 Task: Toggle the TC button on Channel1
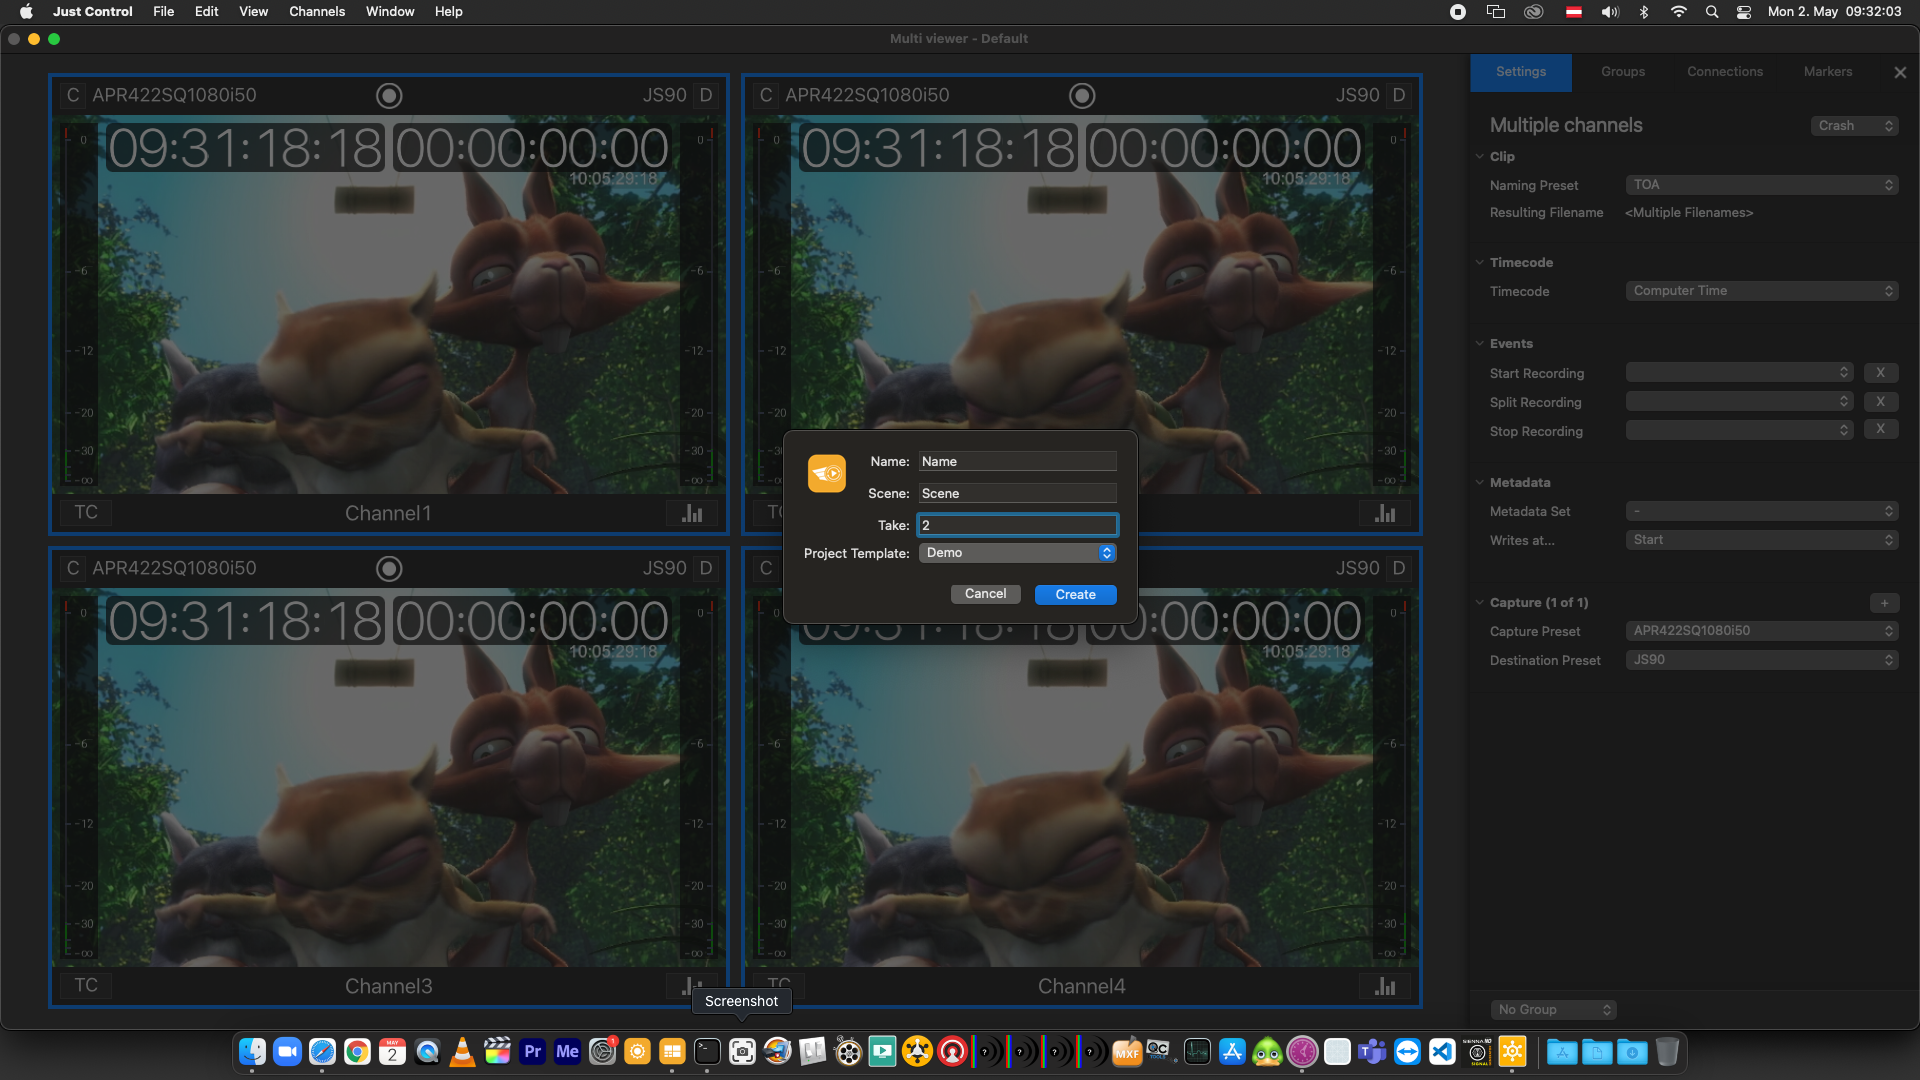click(86, 513)
